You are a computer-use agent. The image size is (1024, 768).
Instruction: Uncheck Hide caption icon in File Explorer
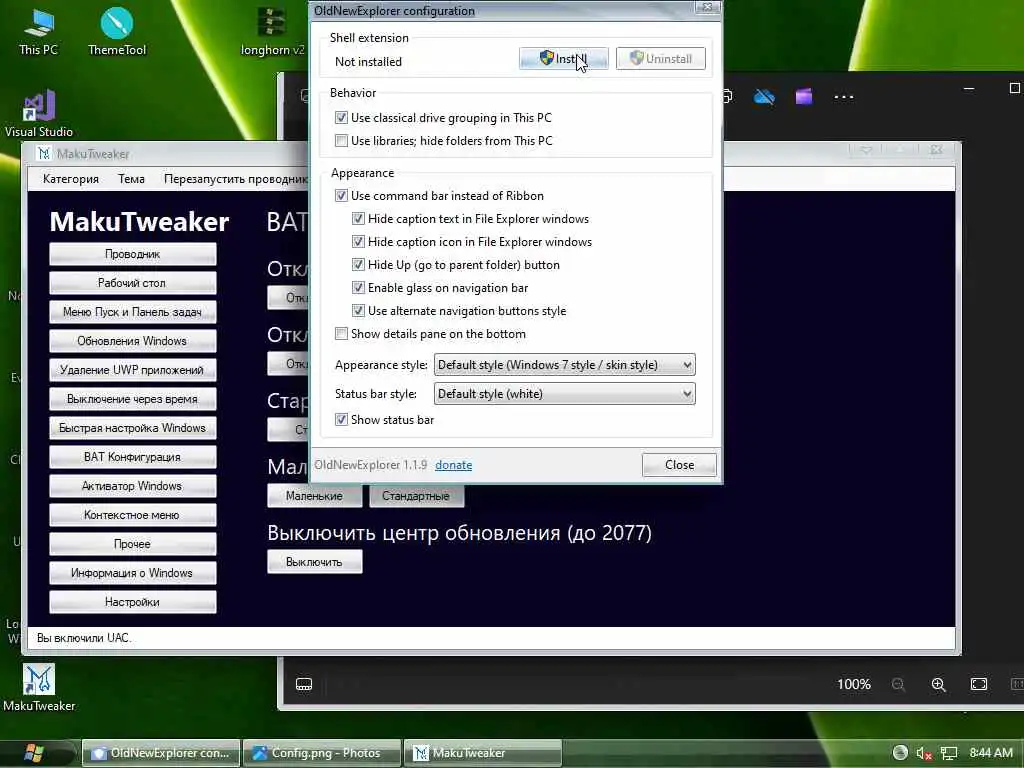358,242
